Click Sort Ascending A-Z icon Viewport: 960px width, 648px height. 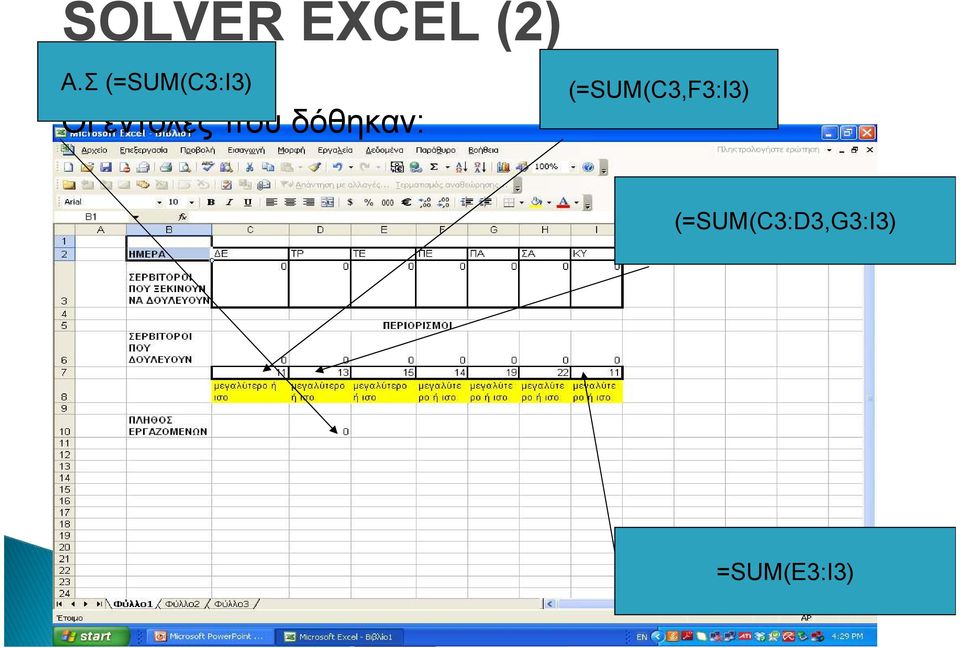462,167
